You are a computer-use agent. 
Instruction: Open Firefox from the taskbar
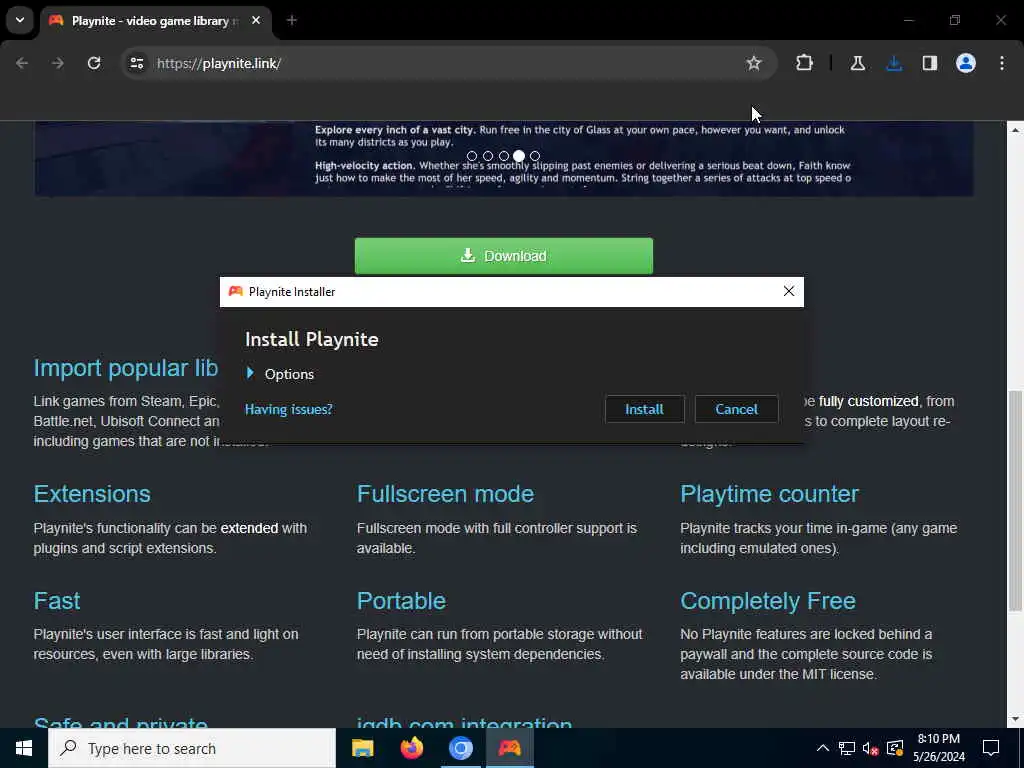click(x=411, y=748)
